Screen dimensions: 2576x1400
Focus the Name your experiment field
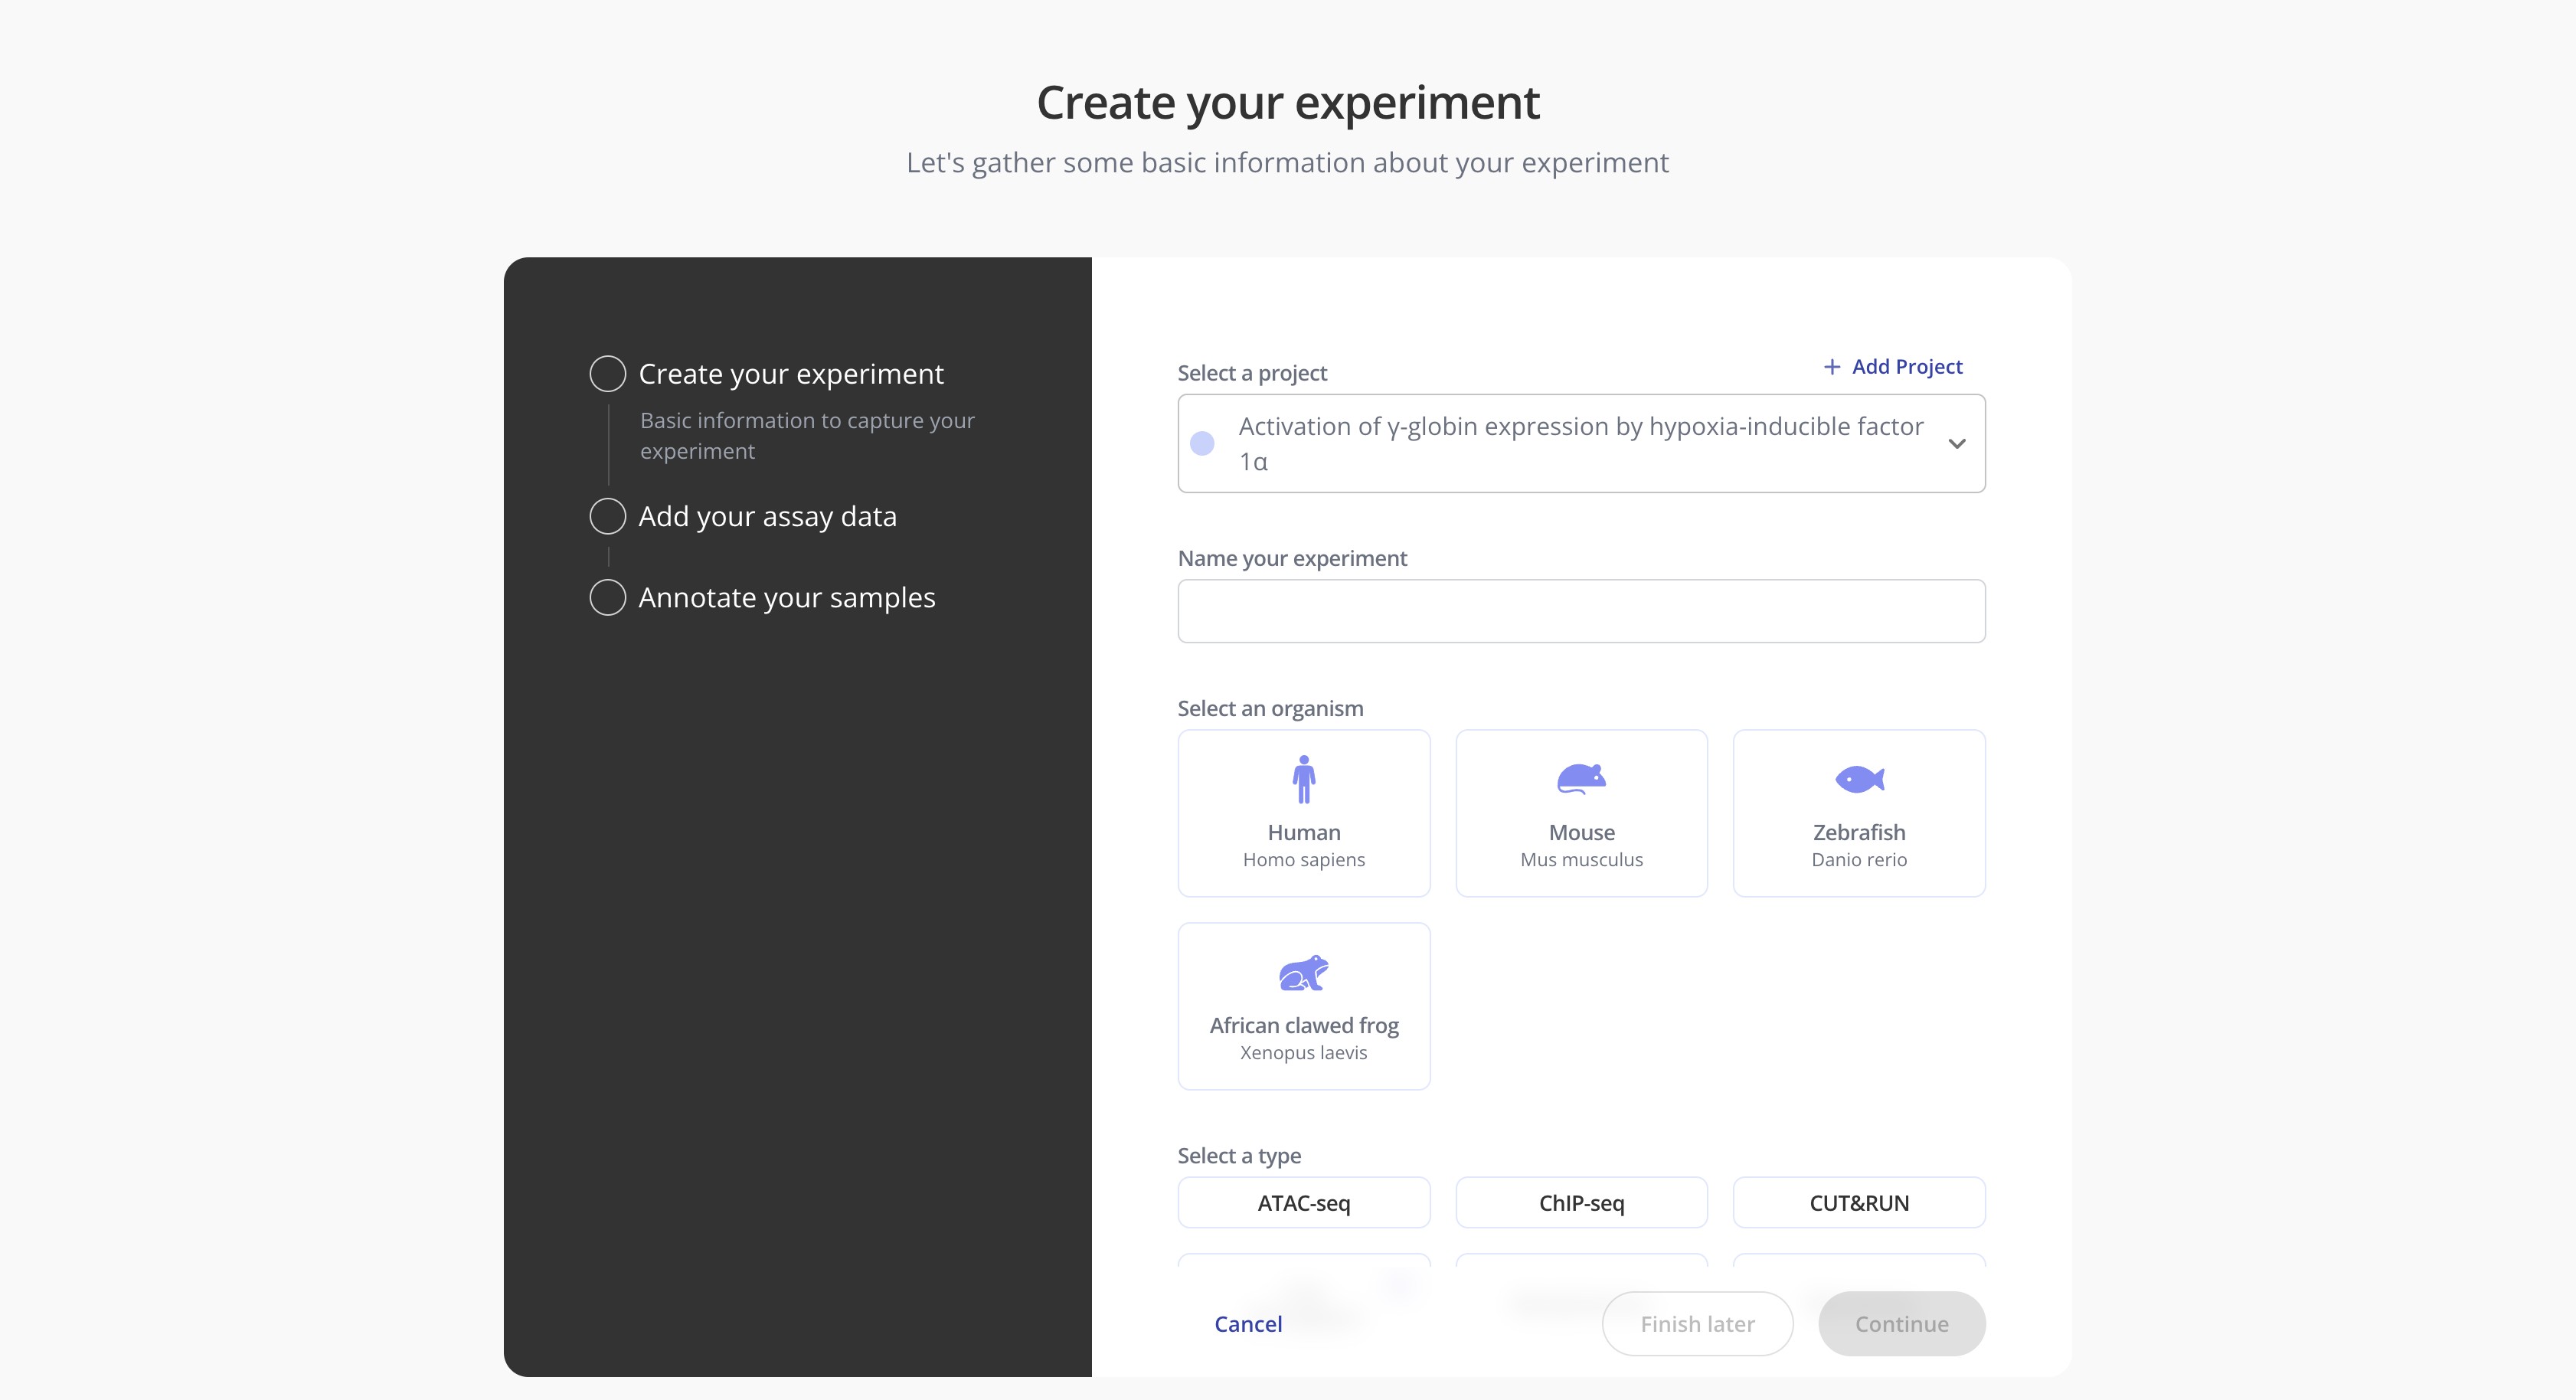1581,611
